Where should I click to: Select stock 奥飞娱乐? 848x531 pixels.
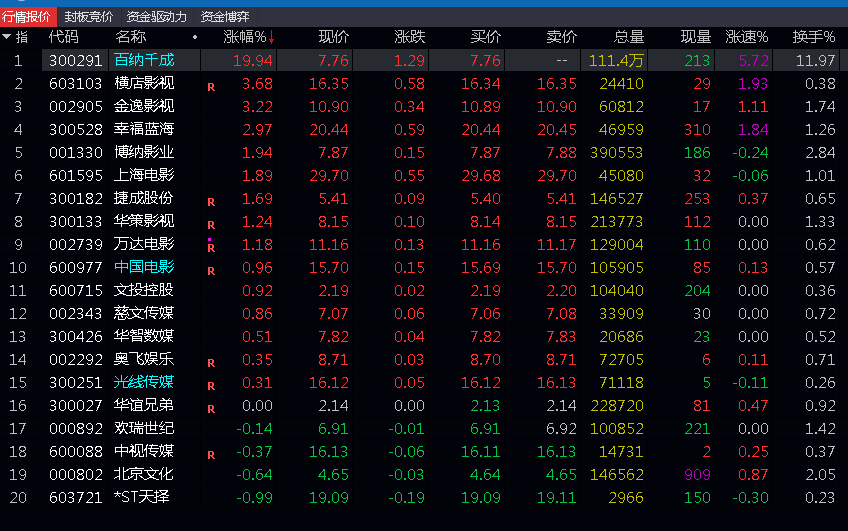(144, 359)
